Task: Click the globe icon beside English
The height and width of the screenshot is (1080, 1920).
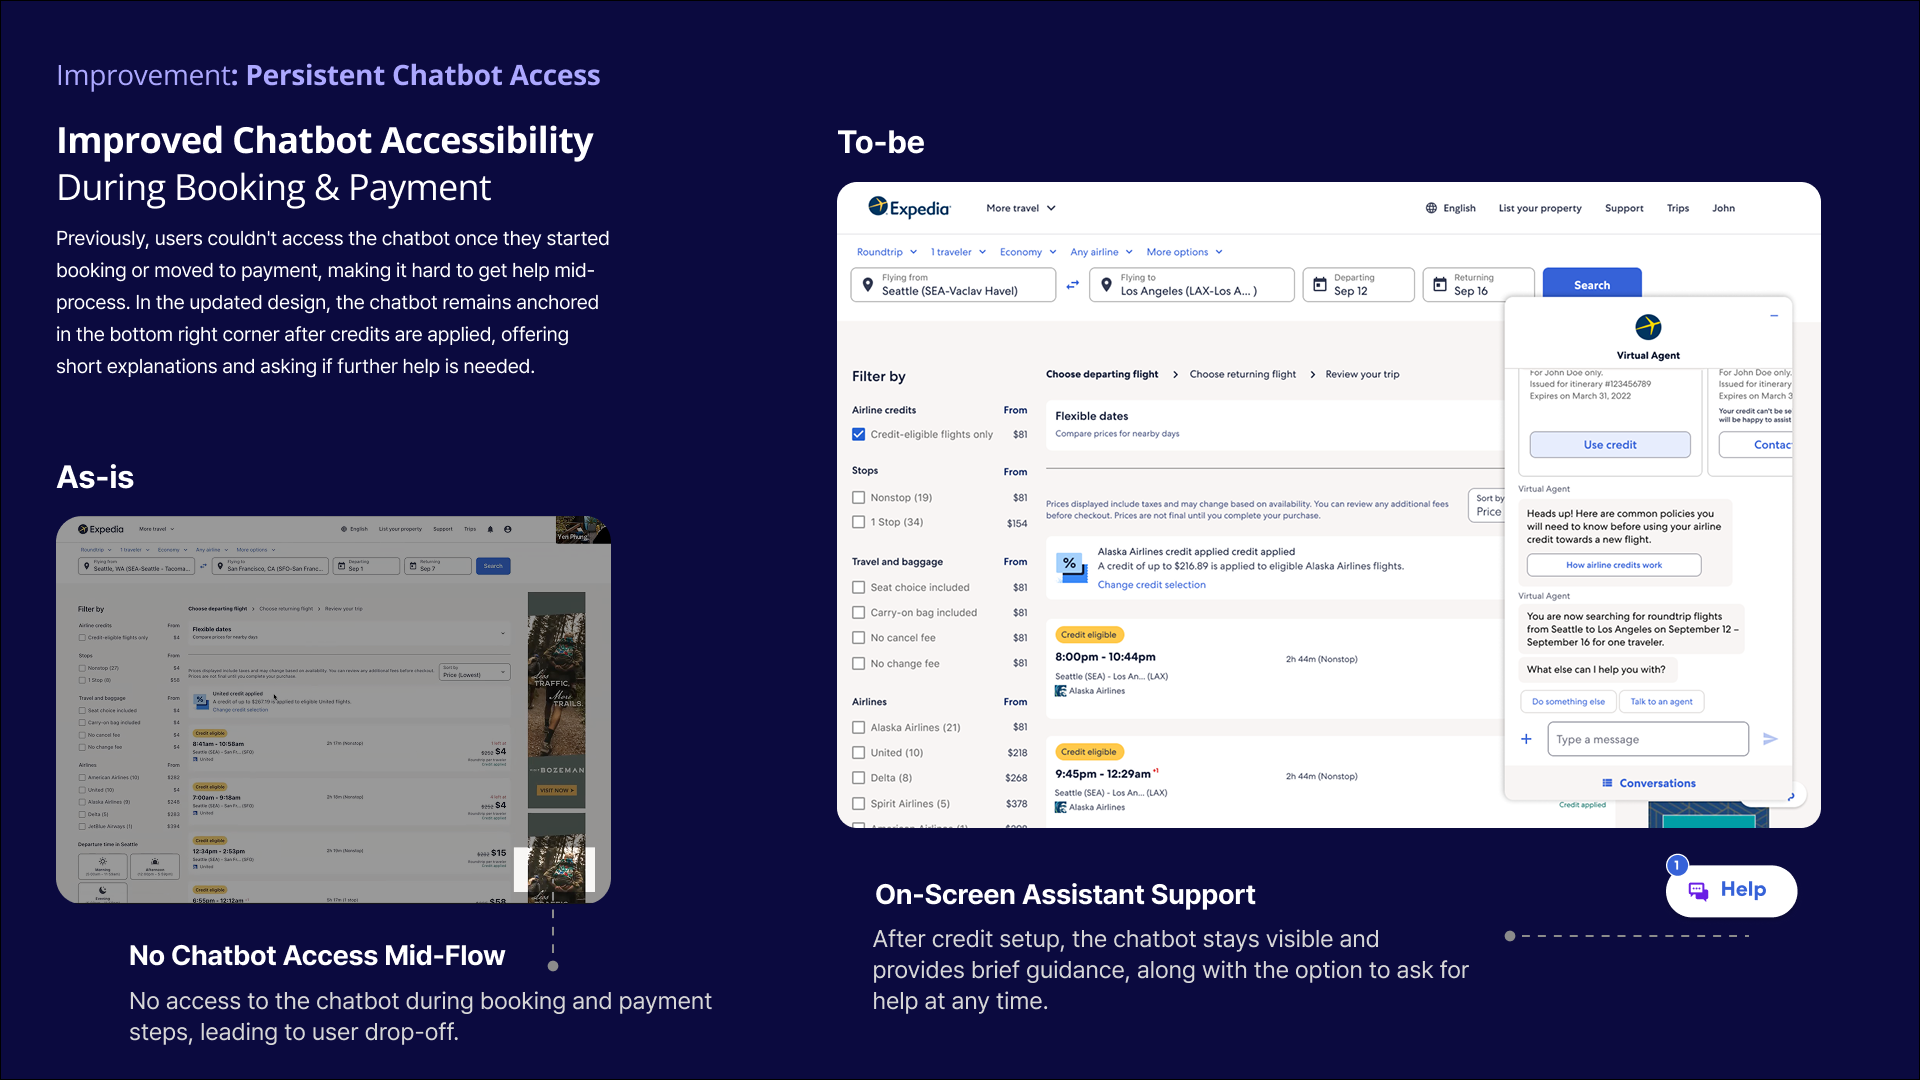Action: pyautogui.click(x=1431, y=208)
